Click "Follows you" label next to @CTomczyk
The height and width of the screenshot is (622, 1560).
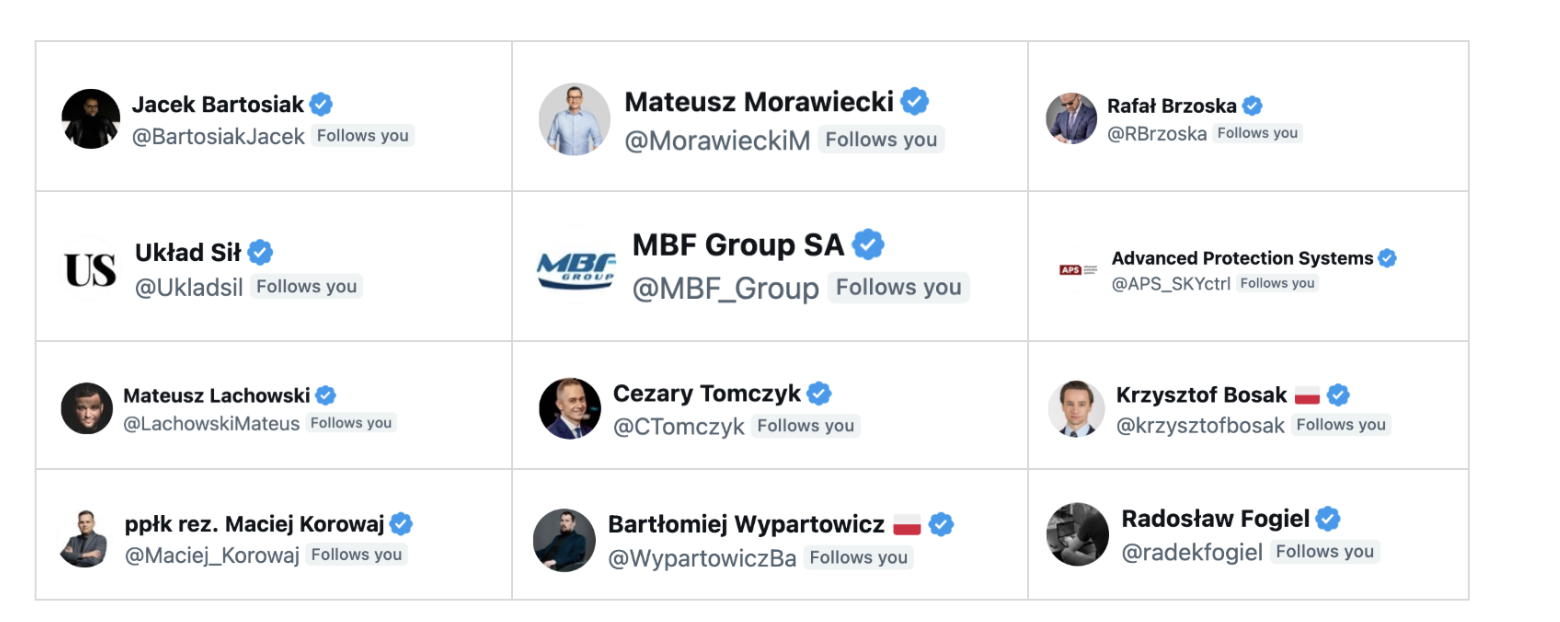[x=805, y=426]
